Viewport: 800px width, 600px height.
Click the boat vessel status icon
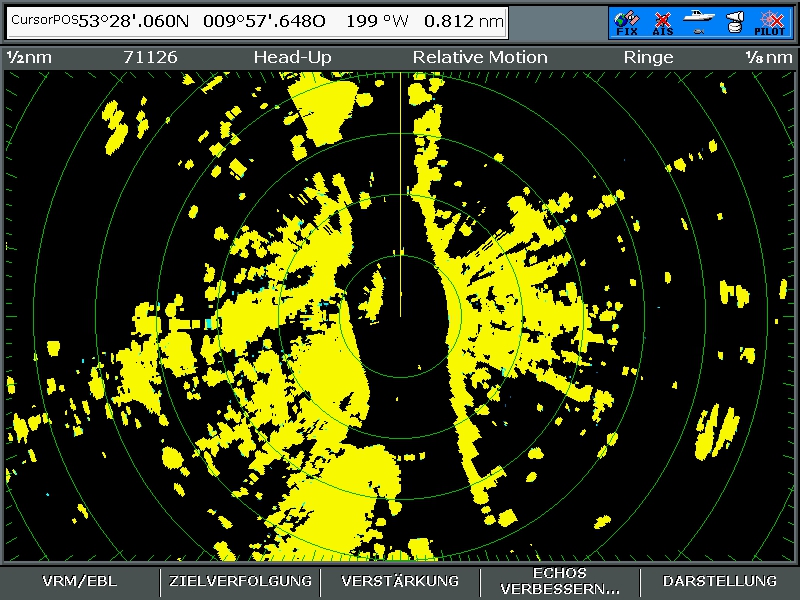(698, 22)
